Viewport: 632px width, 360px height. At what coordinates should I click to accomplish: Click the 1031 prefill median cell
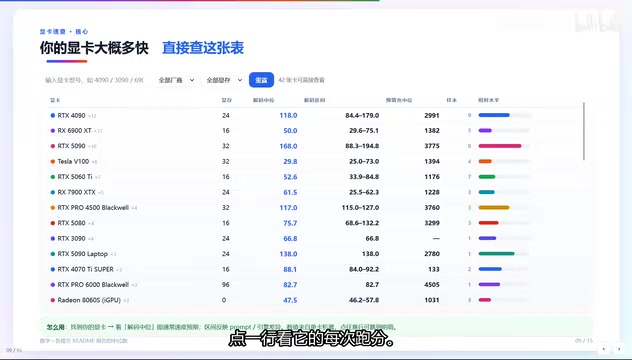pos(432,300)
